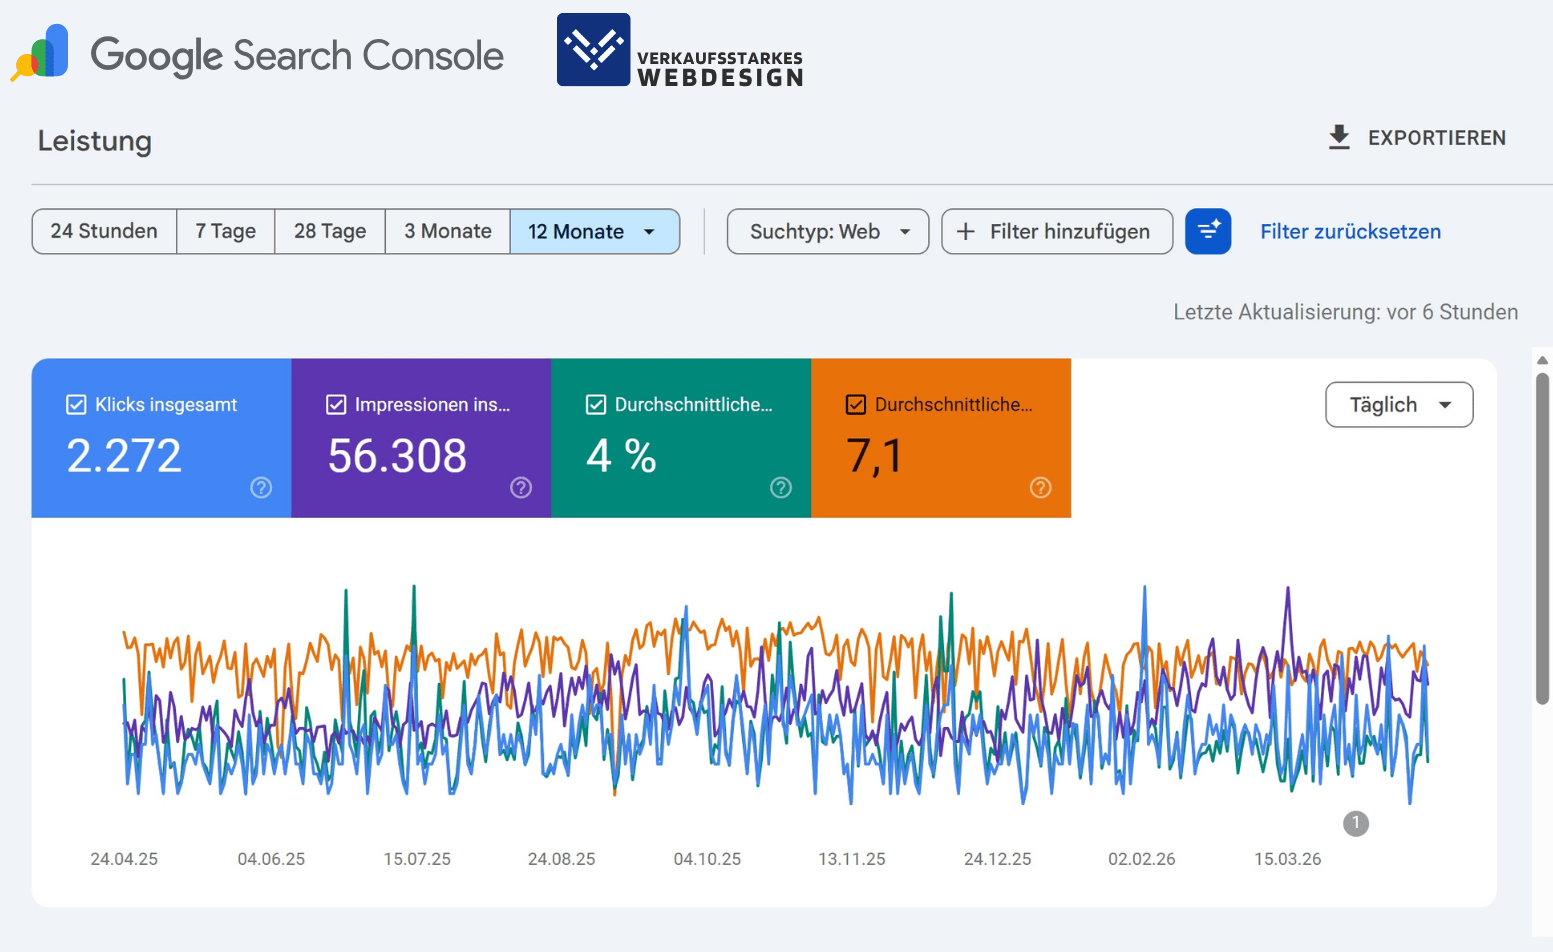
Task: Open the Suchtyp: Web dropdown
Action: coord(827,231)
